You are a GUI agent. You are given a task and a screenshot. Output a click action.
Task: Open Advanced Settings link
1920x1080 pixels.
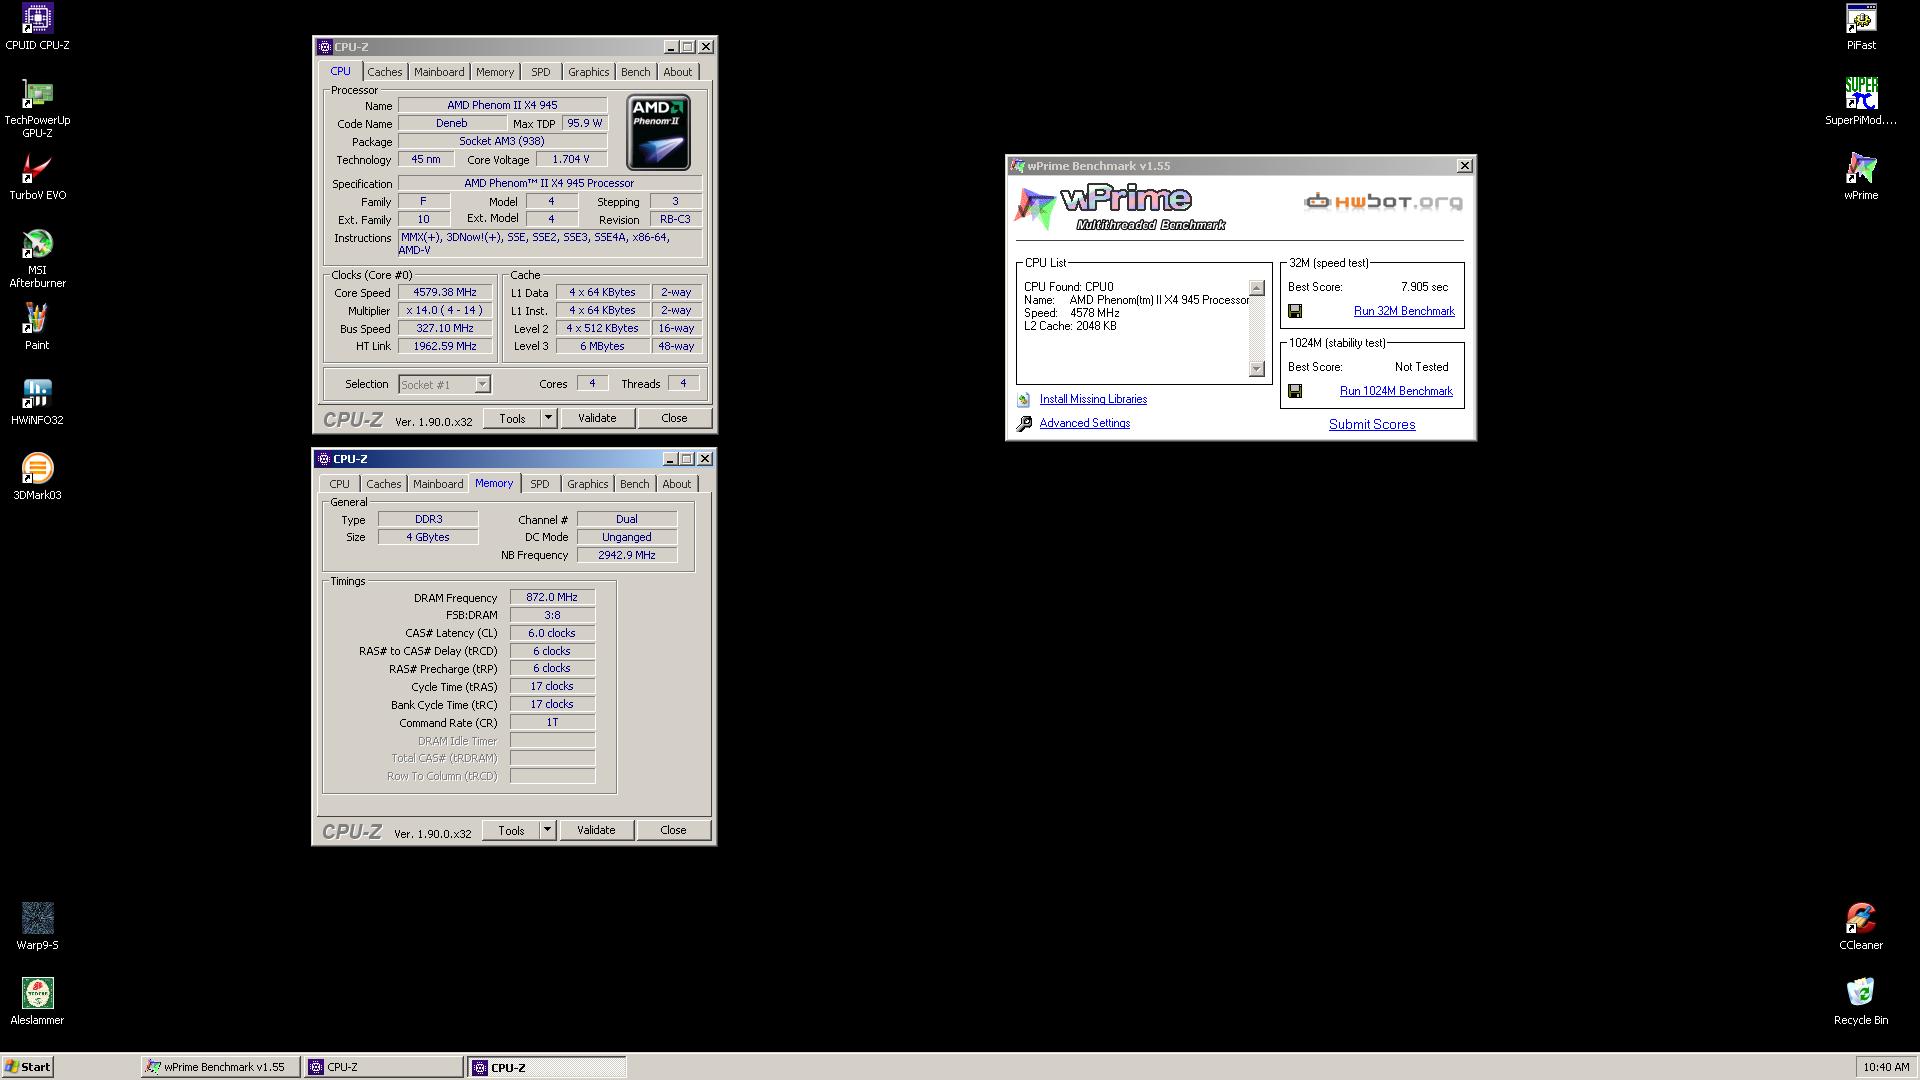tap(1085, 423)
